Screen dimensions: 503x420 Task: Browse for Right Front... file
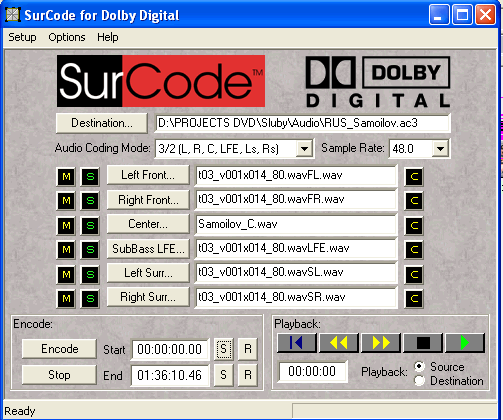coord(148,200)
